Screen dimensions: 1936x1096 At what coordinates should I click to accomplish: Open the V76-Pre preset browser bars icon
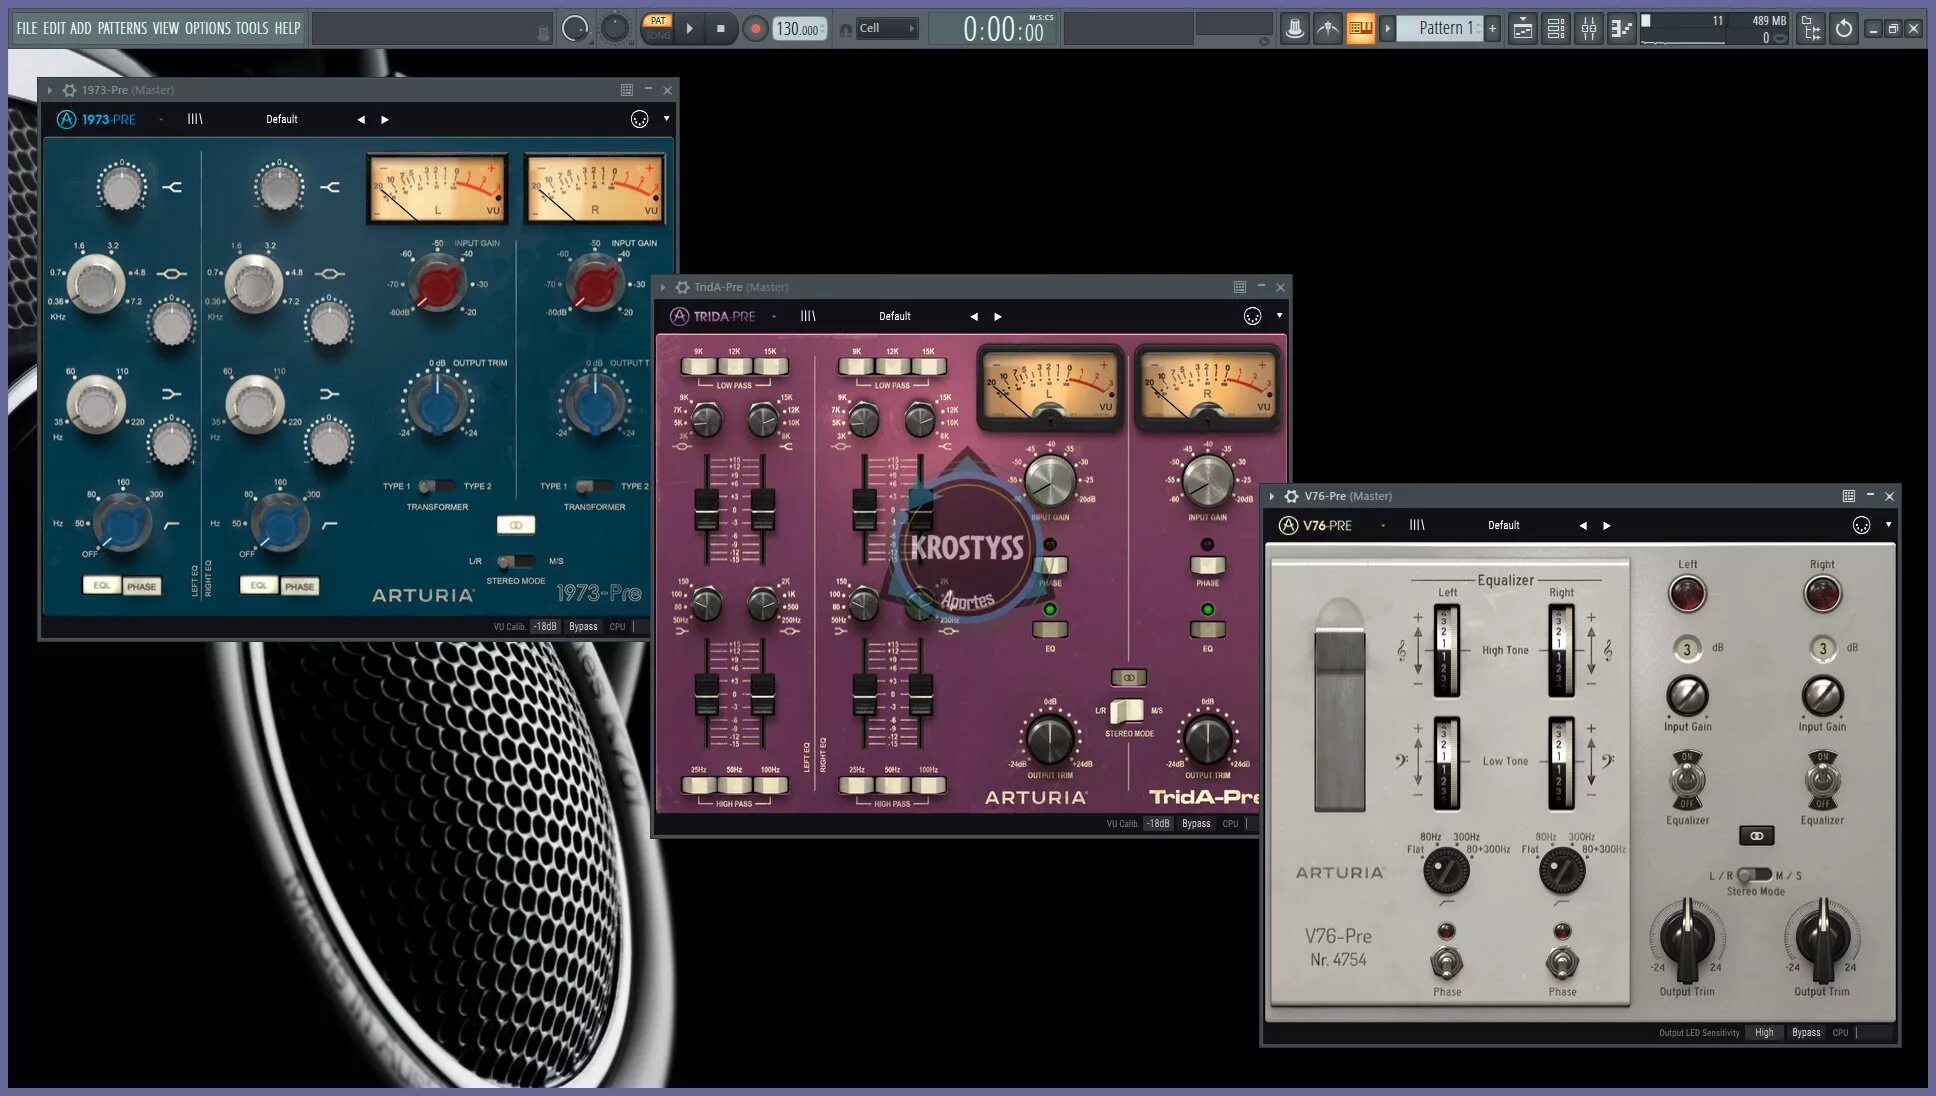tap(1417, 525)
